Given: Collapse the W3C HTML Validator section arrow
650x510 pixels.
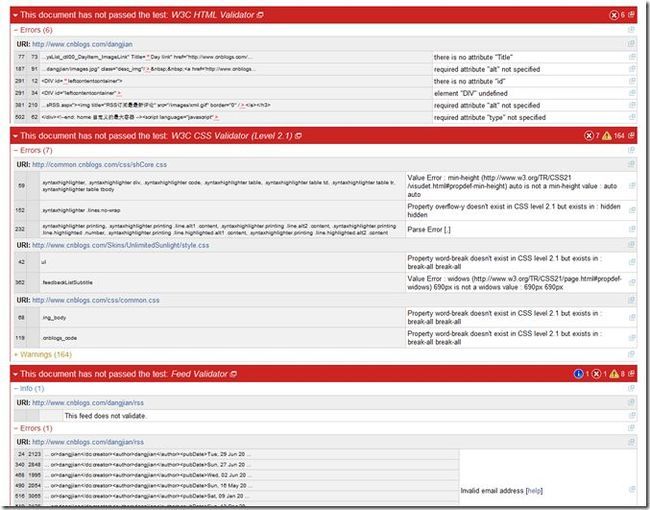Looking at the screenshot, I should click(15, 15).
